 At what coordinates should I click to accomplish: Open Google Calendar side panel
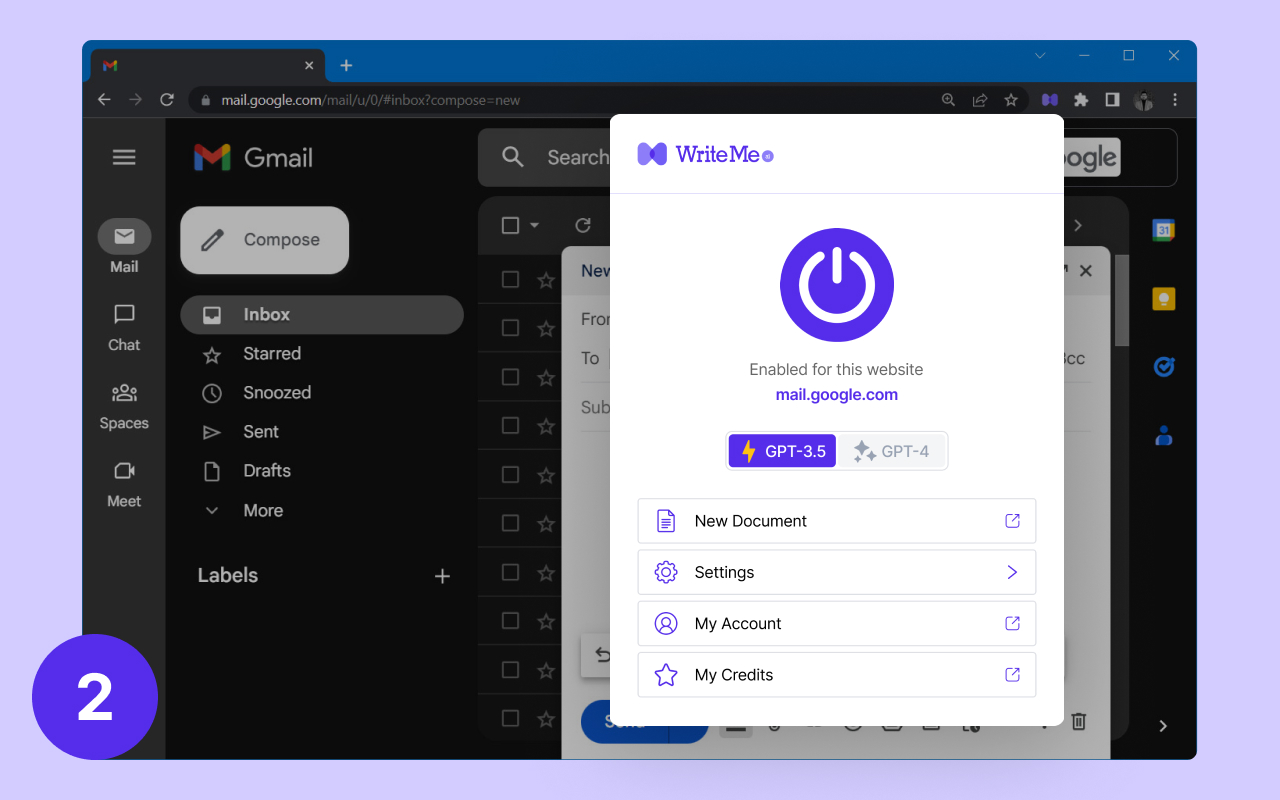pos(1163,230)
